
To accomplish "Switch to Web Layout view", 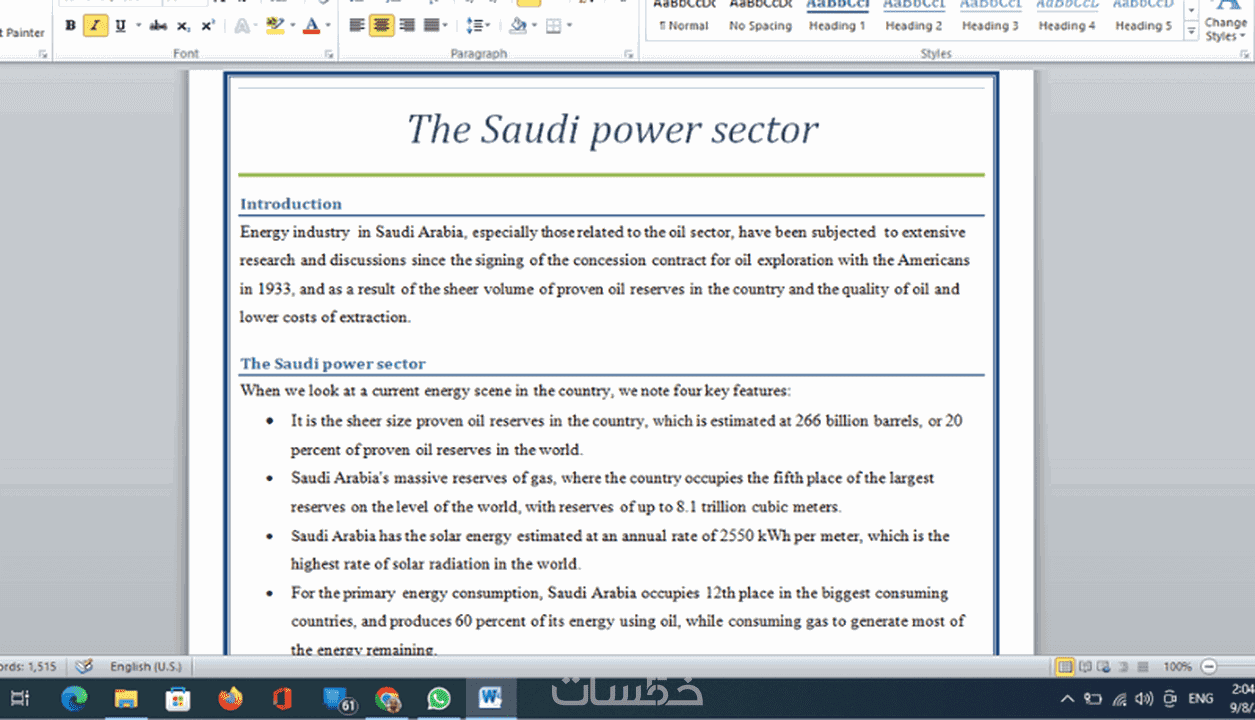I will 1103,666.
